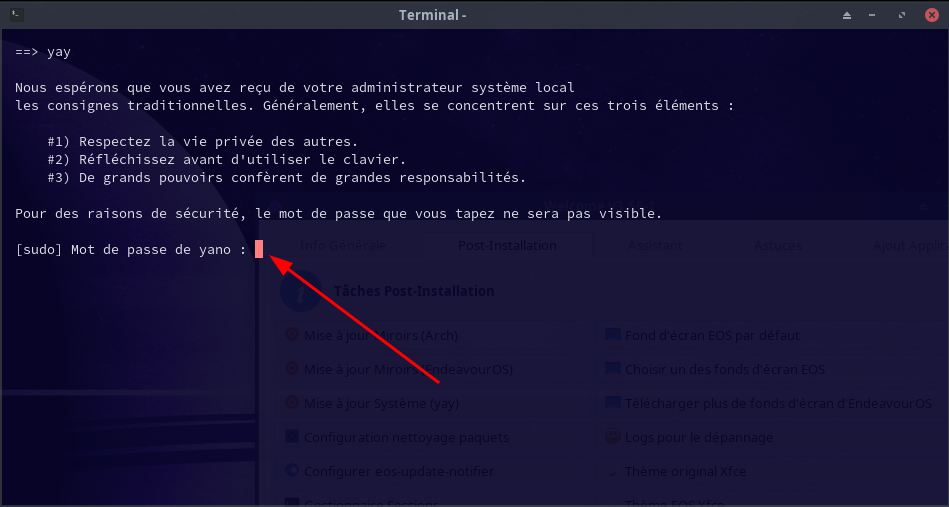Click 'Configurer eos-update-notifier' button
The width and height of the screenshot is (949, 507).
pos(398,471)
